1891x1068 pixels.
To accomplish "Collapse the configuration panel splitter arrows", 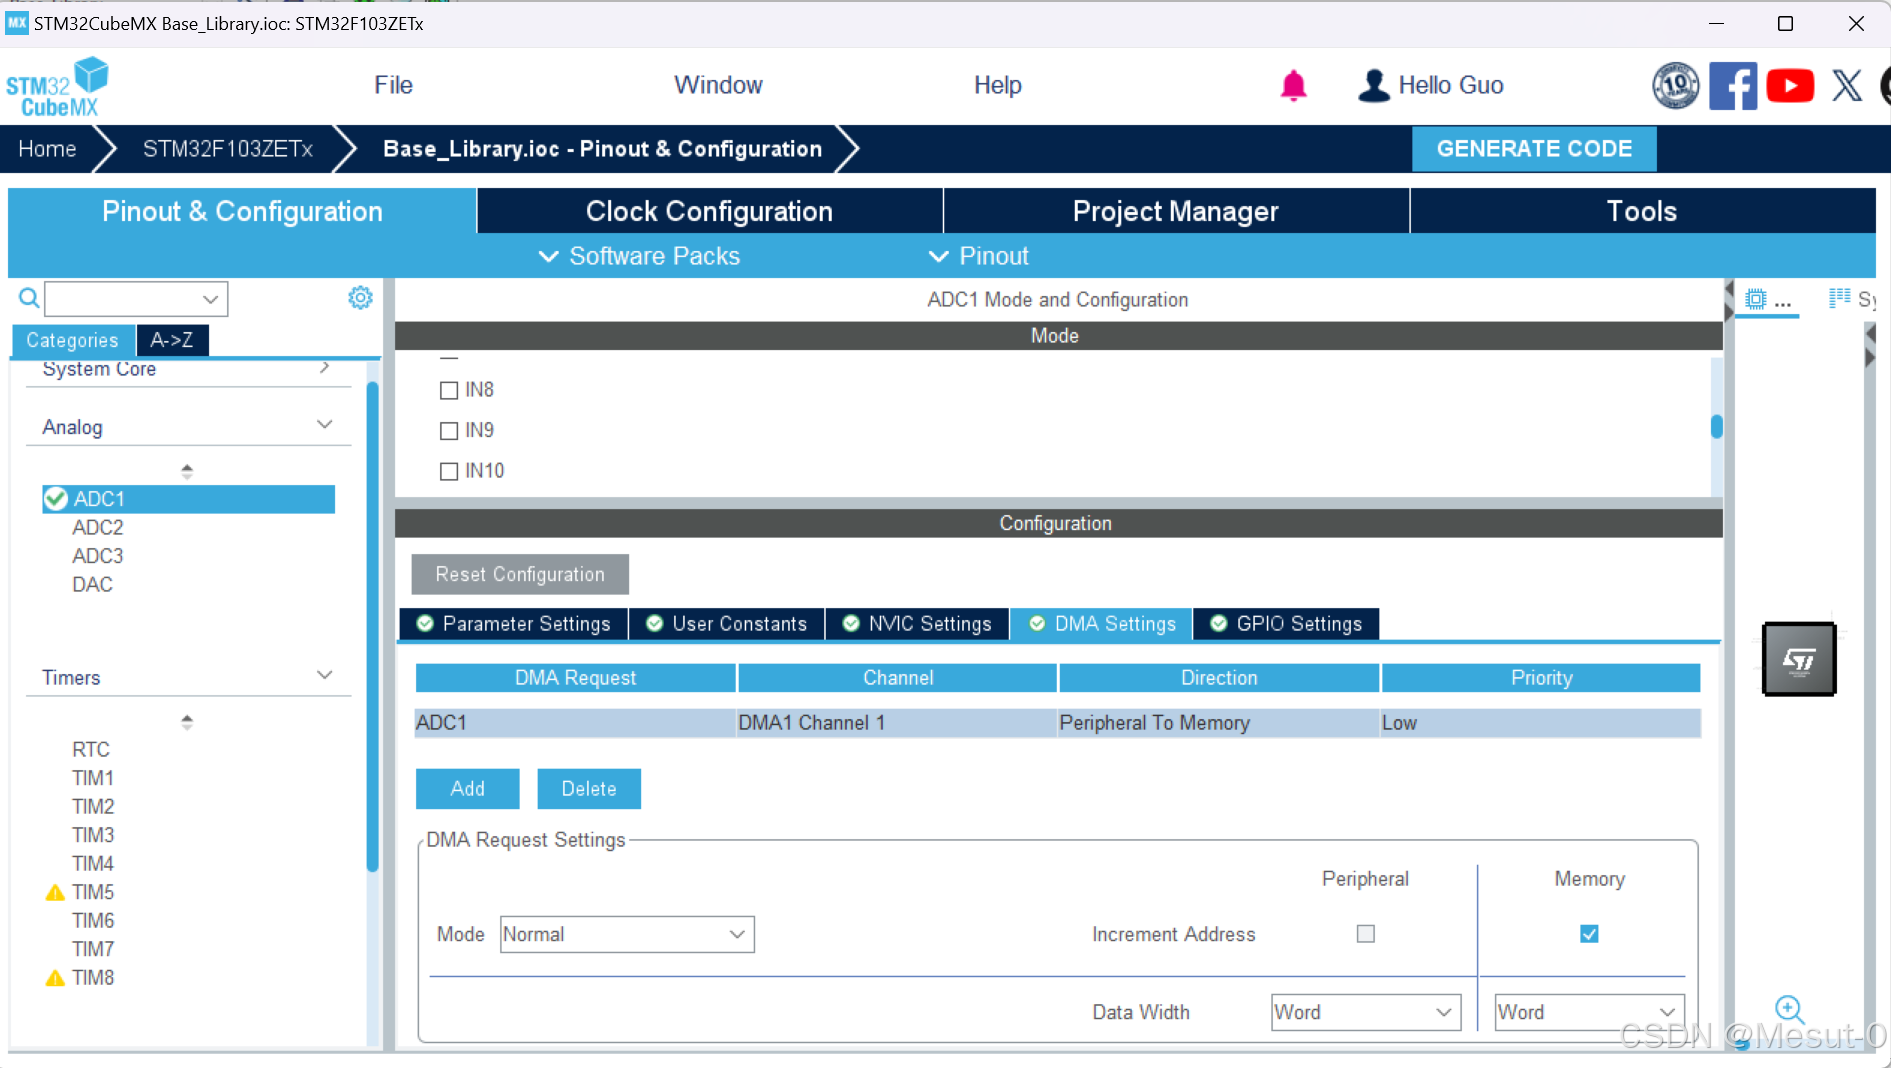I will [x=1729, y=300].
